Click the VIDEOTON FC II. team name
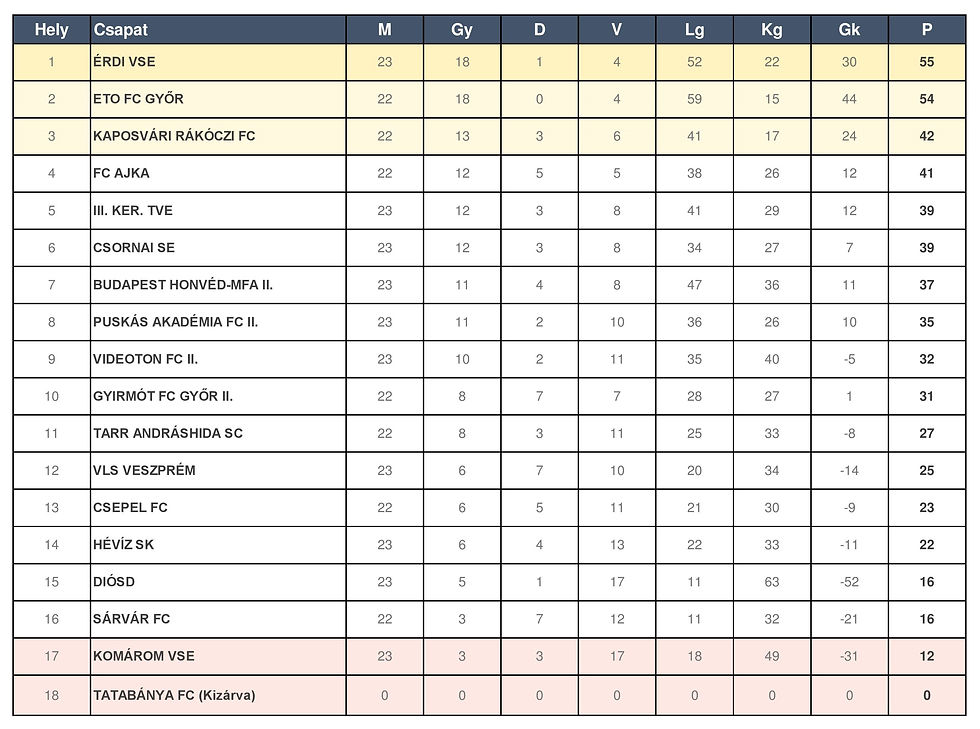 152,359
